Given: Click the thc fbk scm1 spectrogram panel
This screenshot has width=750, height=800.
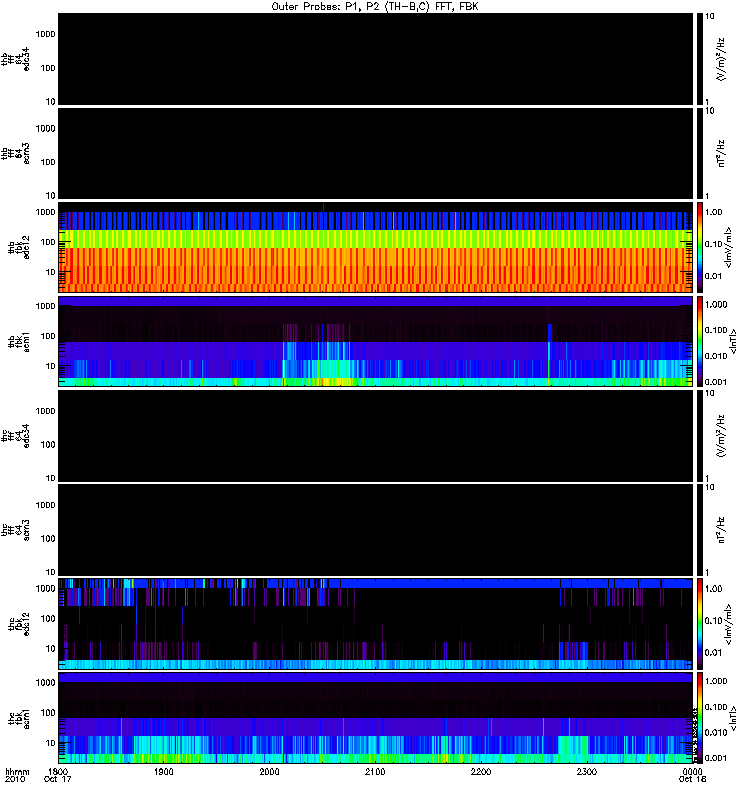Looking at the screenshot, I should pos(375,718).
